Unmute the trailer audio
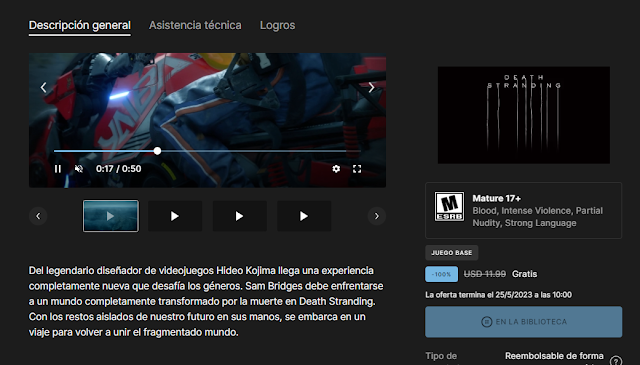Viewport: 640px width, 365px height. (x=79, y=169)
